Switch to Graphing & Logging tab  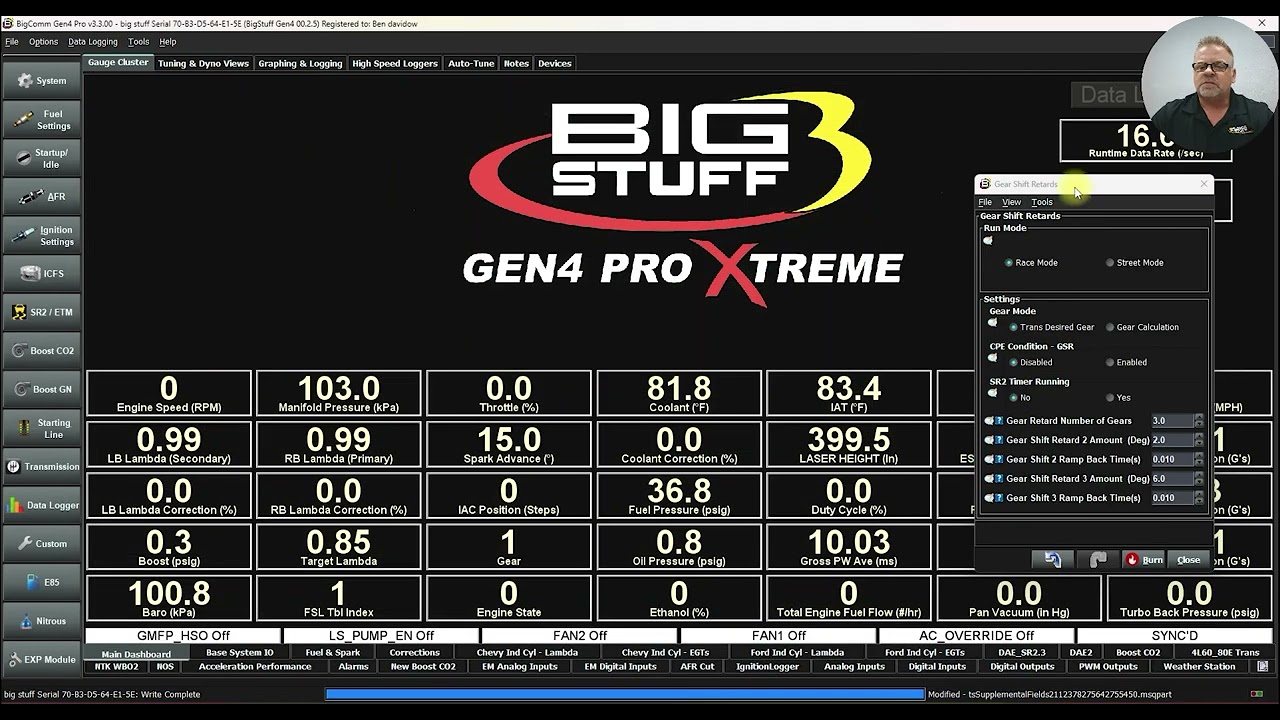(x=300, y=63)
